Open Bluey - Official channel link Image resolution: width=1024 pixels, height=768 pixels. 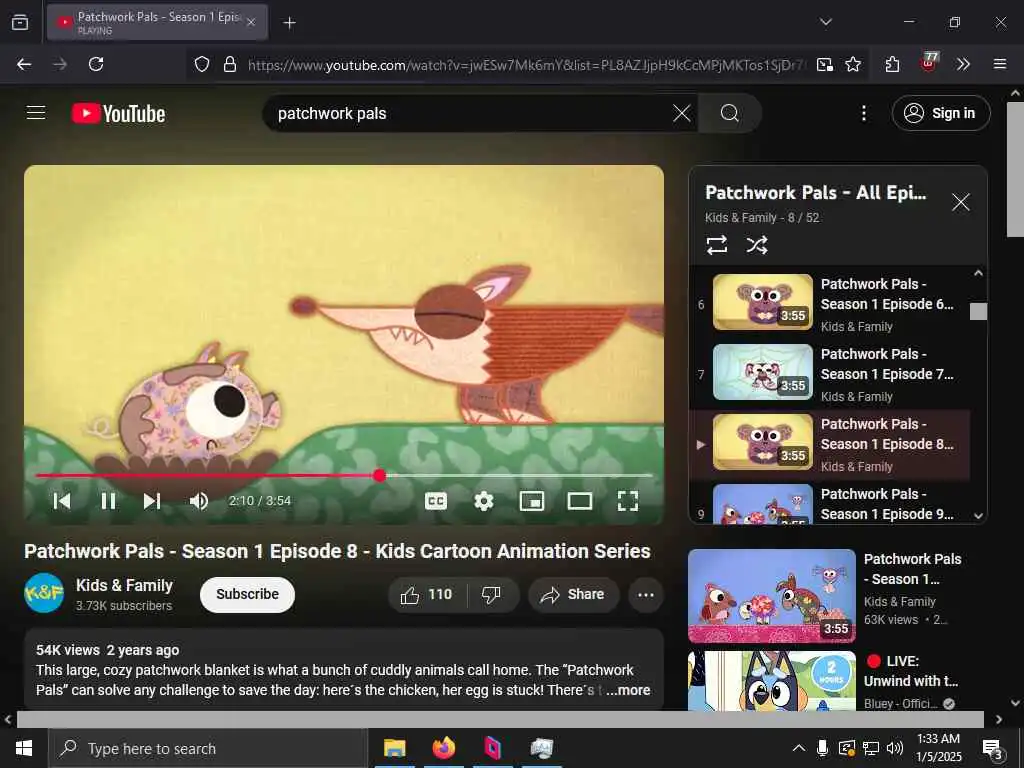(900, 703)
